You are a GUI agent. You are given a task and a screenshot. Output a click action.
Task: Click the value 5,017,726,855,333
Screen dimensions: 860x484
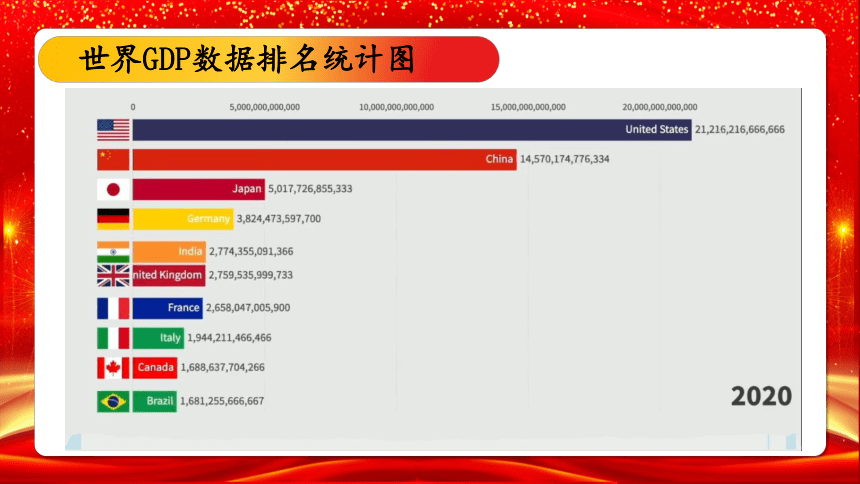[x=310, y=189]
